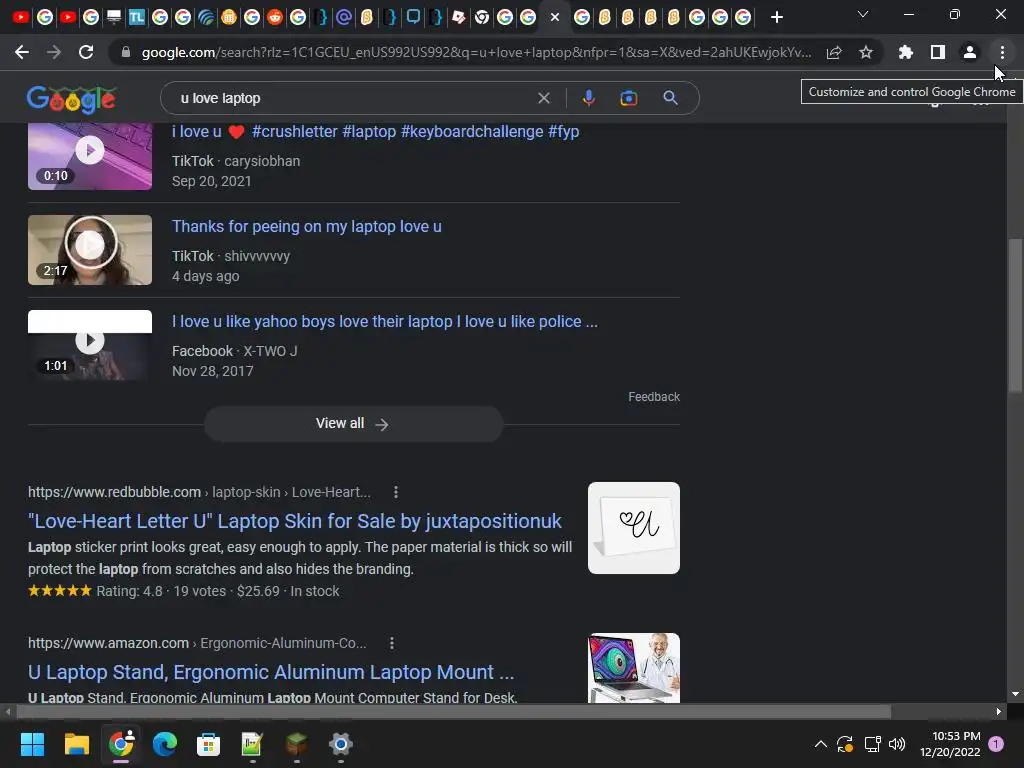1024x768 pixels.
Task: Open the clock and date panel
Action: point(950,744)
